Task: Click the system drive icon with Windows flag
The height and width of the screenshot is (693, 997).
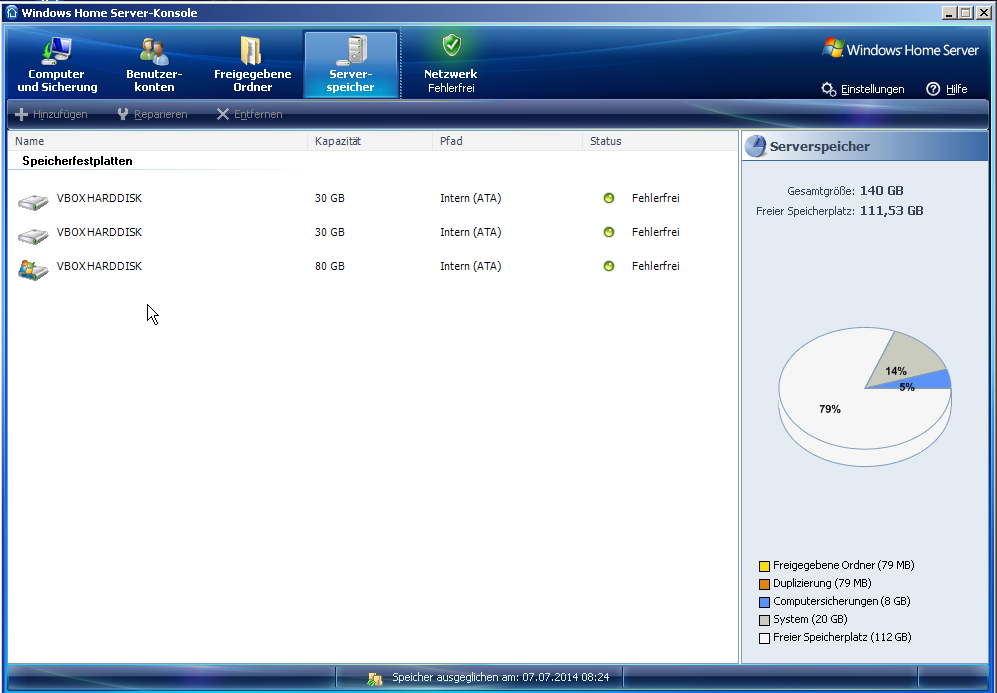Action: [33, 270]
